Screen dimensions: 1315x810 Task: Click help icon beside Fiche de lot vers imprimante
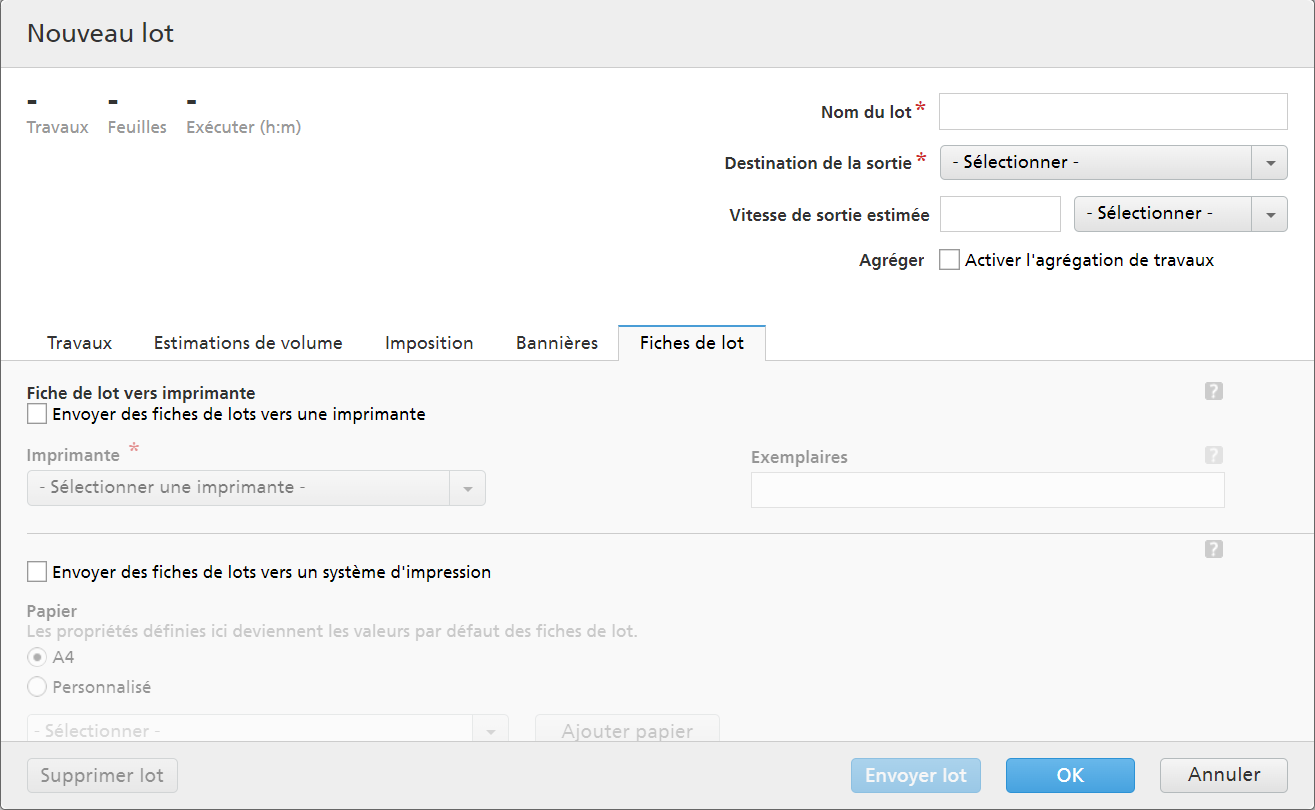[x=1214, y=391]
